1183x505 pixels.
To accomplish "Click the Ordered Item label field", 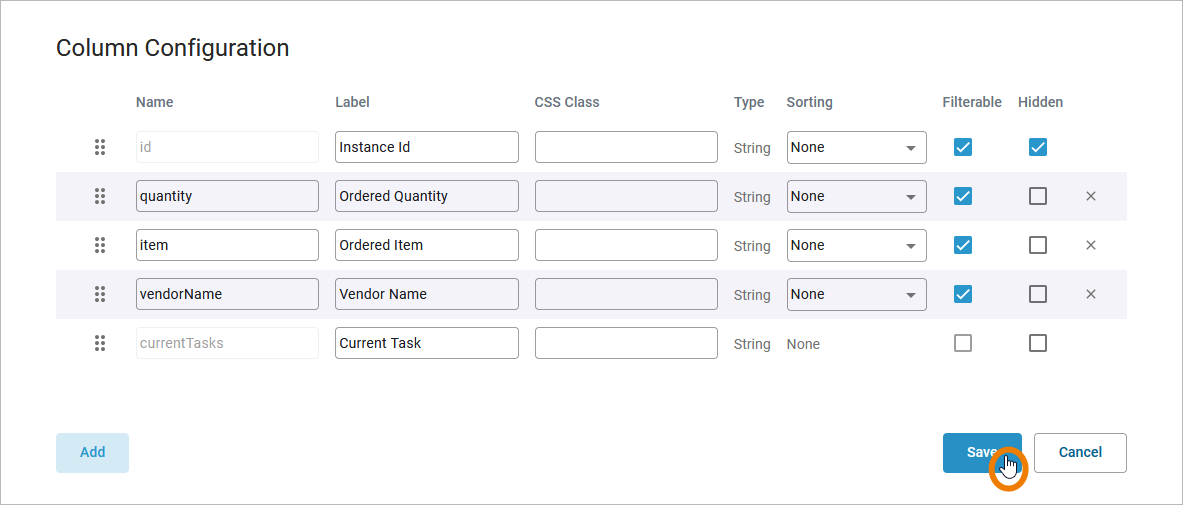I will tap(426, 245).
